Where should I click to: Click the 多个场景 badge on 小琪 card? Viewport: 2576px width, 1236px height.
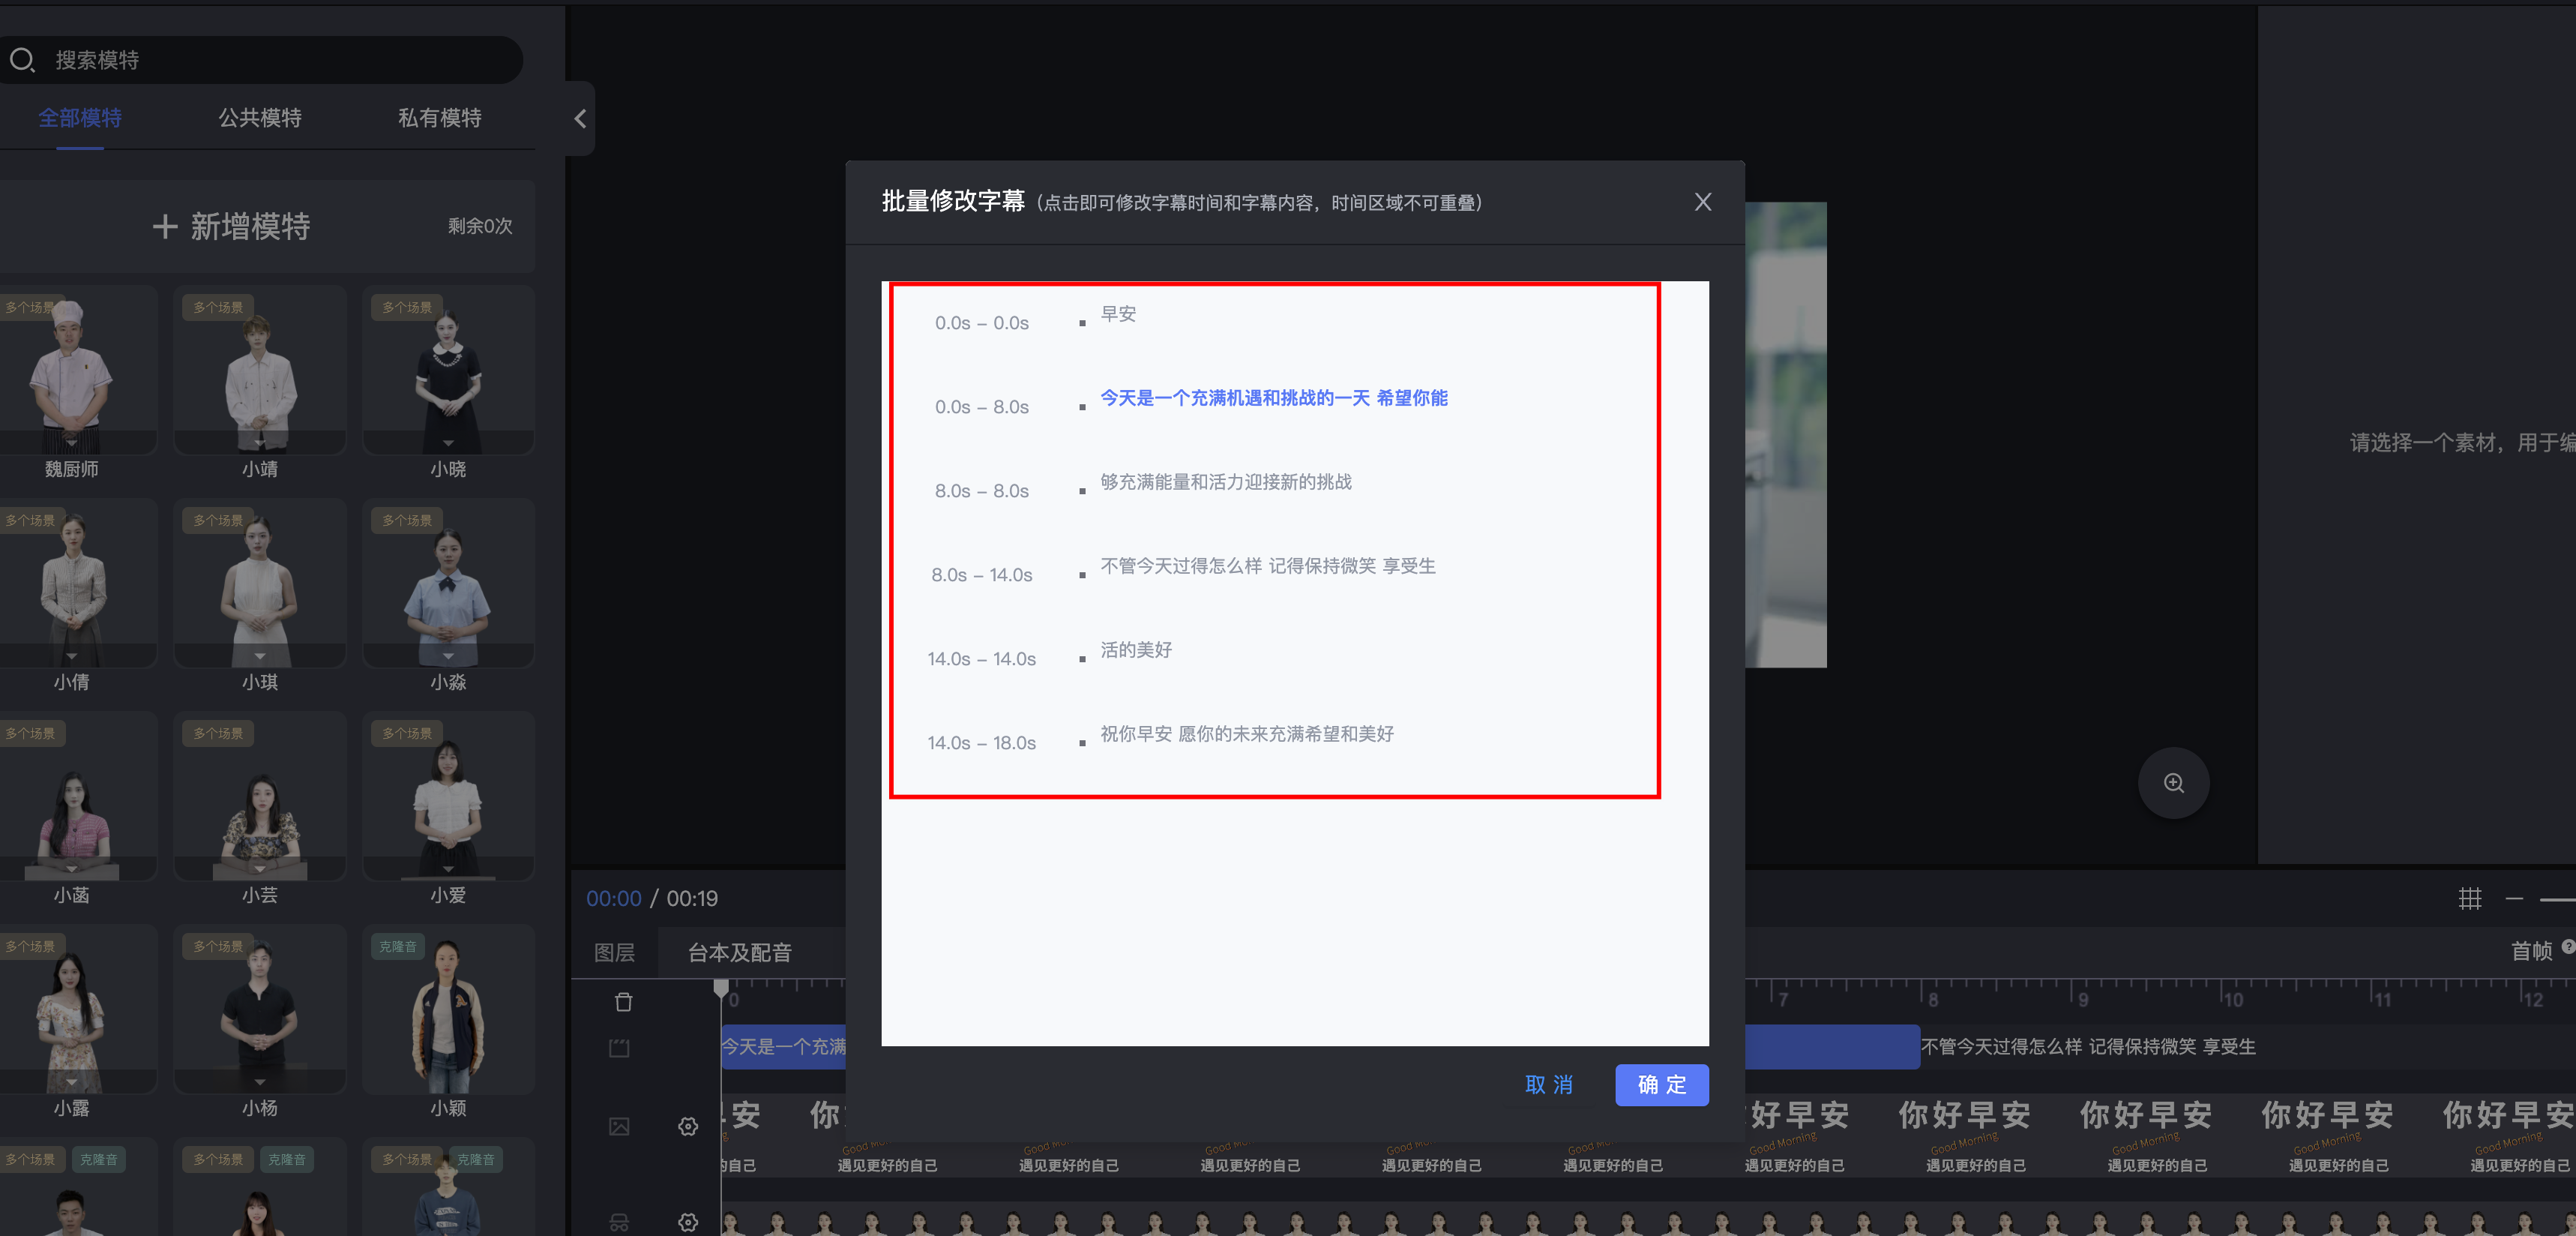(218, 520)
